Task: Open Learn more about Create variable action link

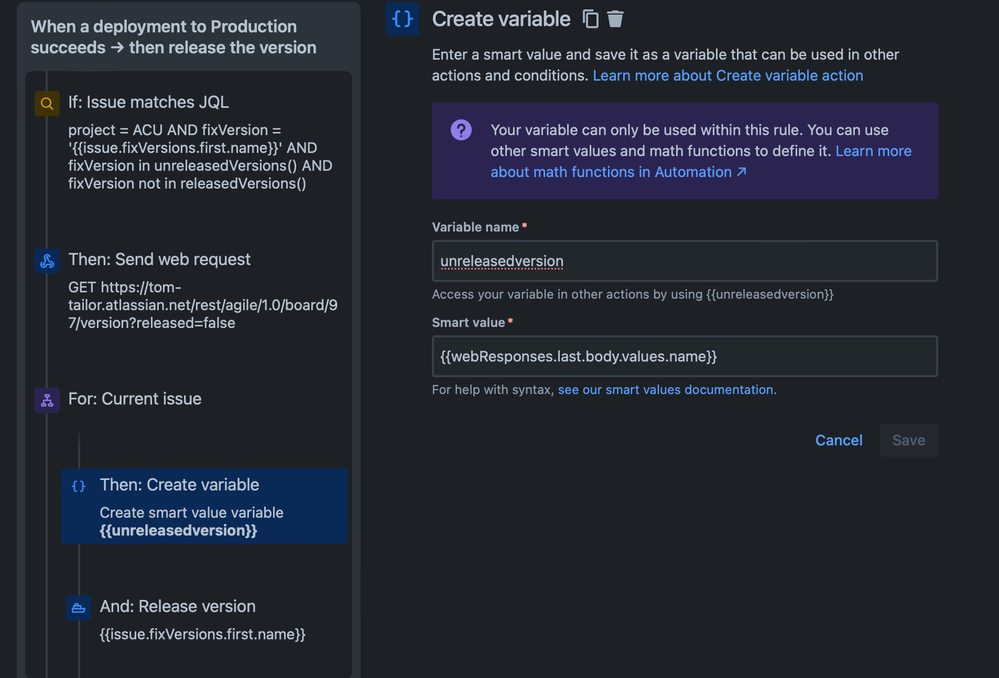Action: pos(728,76)
